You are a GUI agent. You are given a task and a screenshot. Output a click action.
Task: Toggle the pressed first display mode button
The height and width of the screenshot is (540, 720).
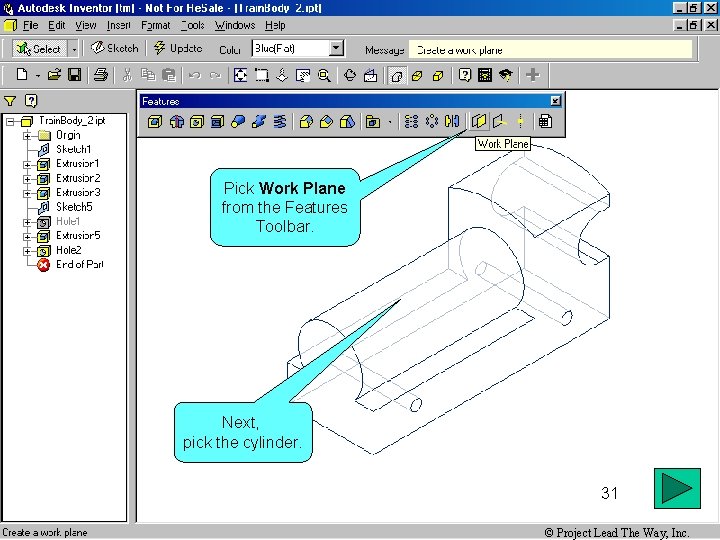pos(397,75)
